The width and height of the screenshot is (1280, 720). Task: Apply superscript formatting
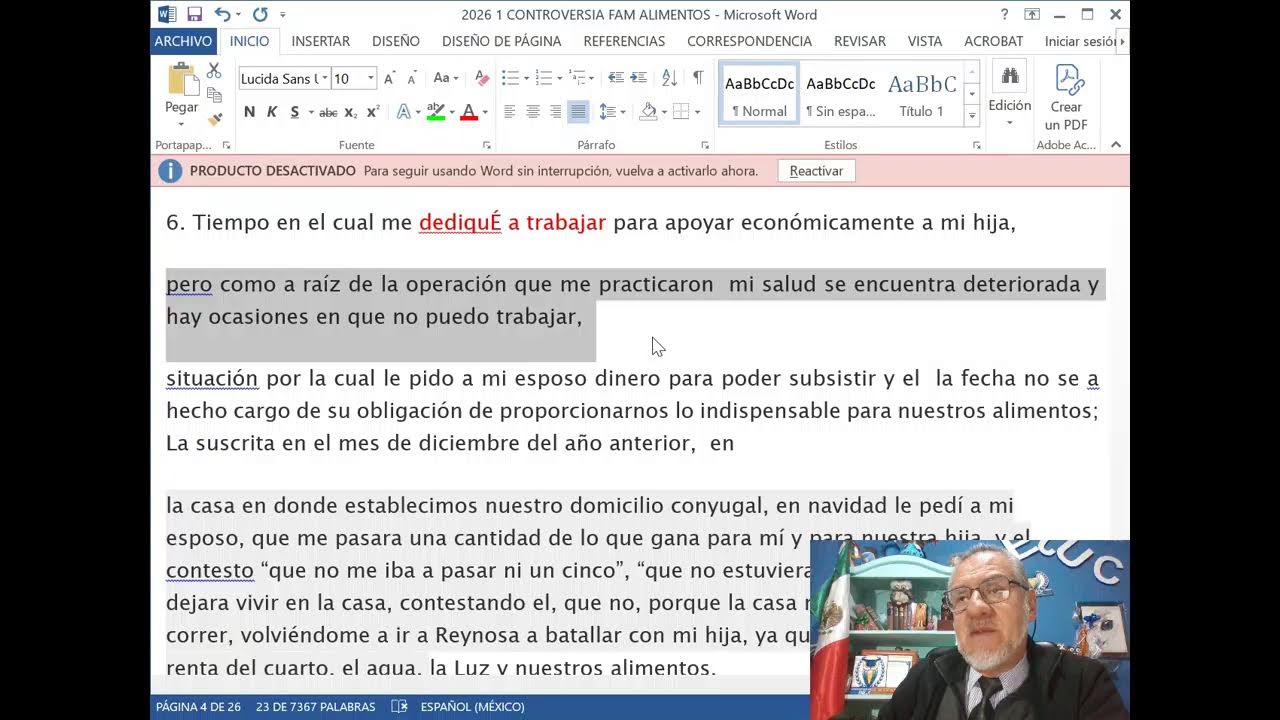coord(373,112)
